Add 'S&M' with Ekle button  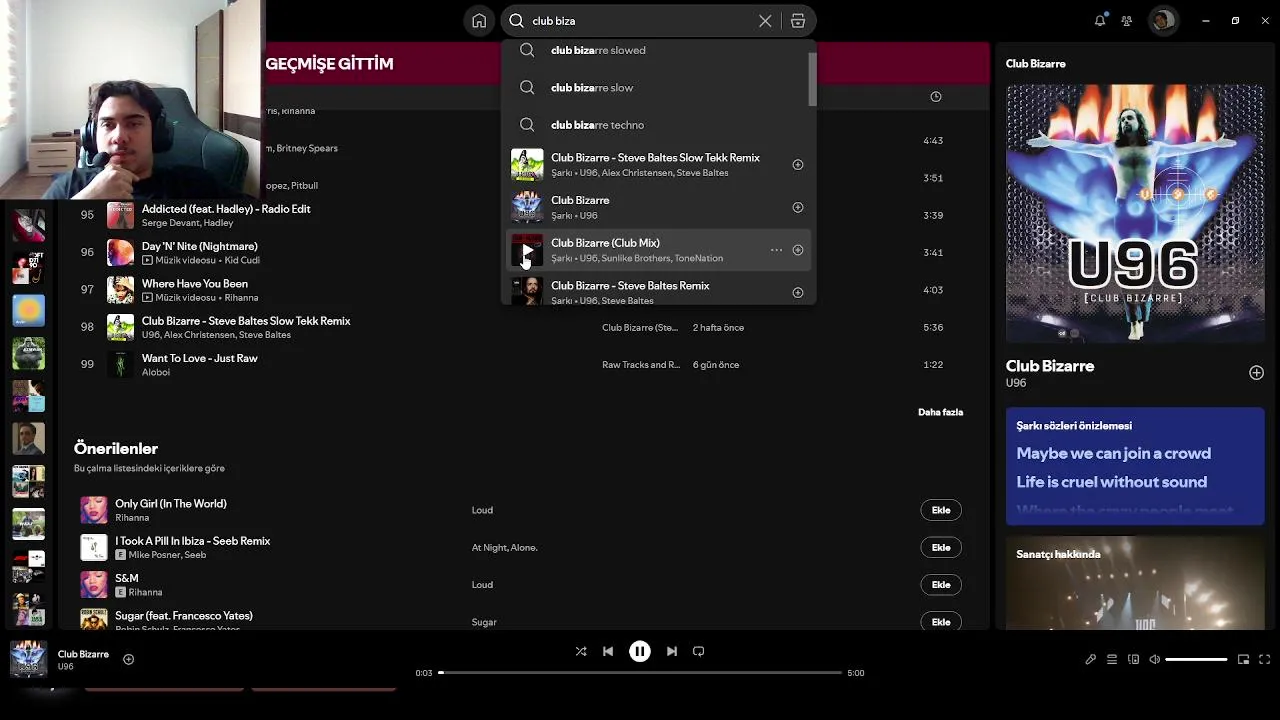(941, 585)
